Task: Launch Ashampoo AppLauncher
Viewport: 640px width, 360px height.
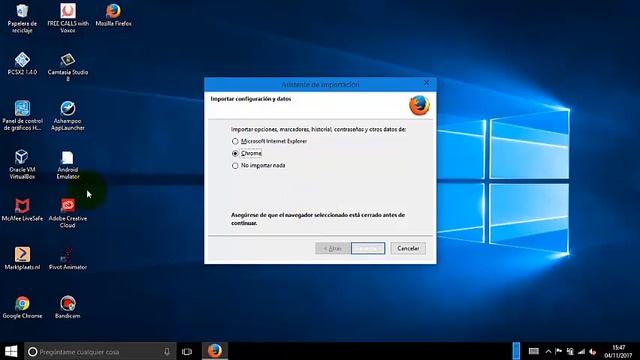Action: tap(68, 116)
